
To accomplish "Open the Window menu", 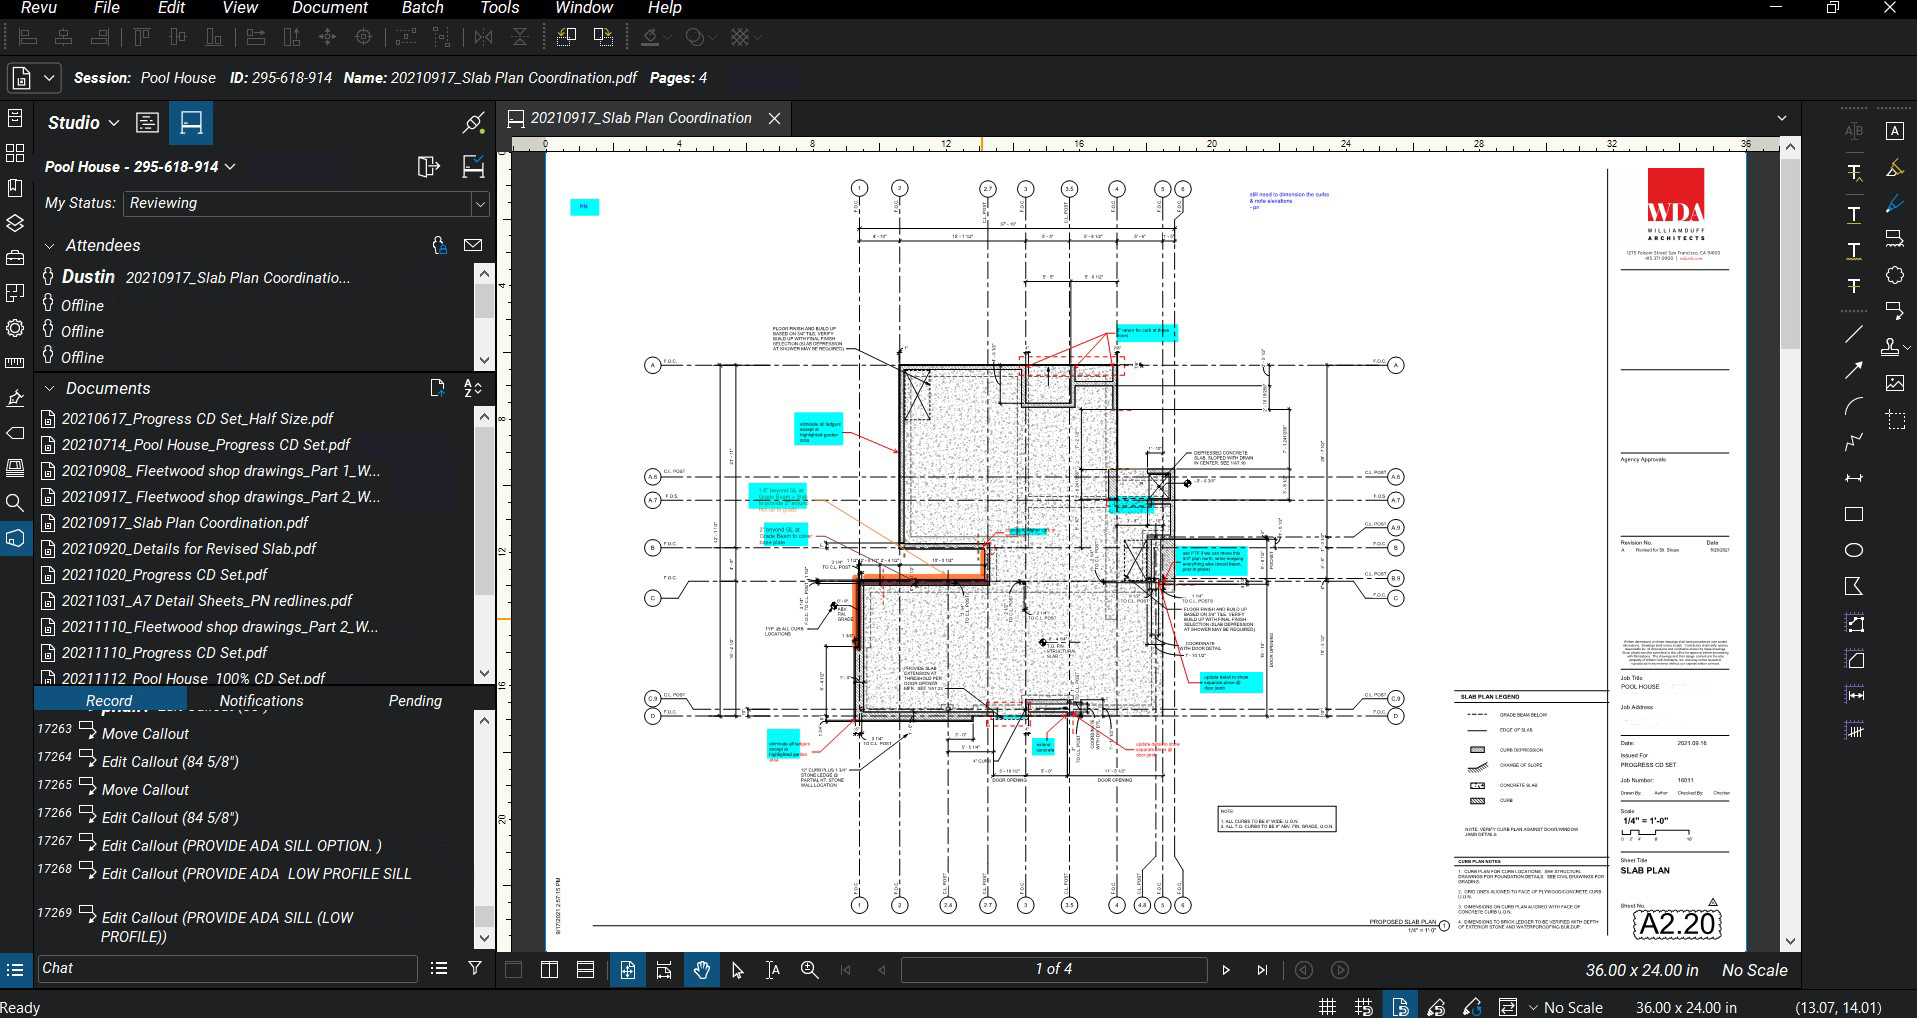I will coord(584,8).
